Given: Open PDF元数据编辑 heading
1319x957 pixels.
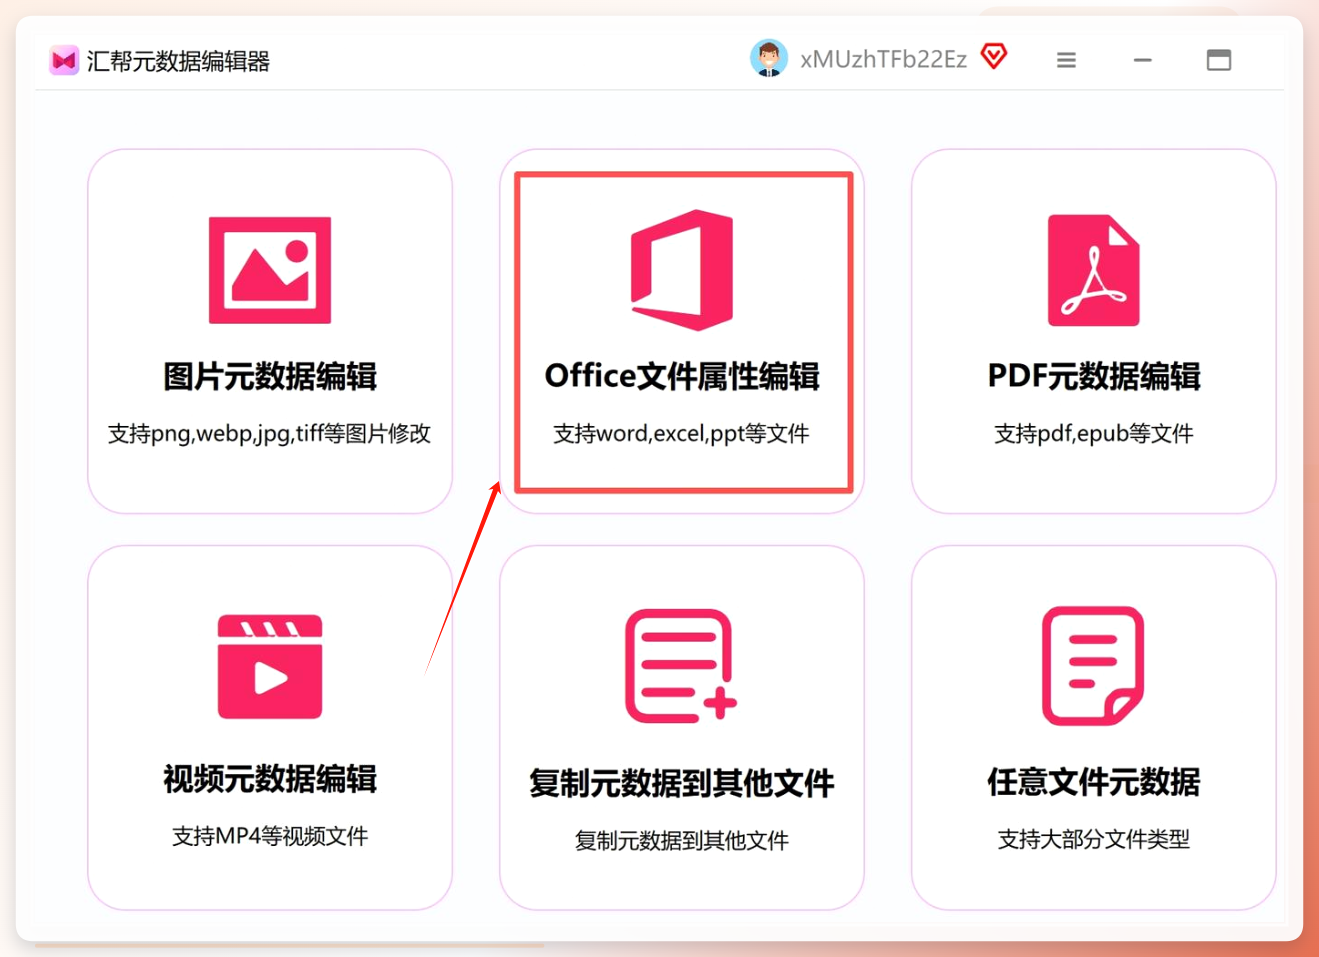Looking at the screenshot, I should pyautogui.click(x=1094, y=377).
